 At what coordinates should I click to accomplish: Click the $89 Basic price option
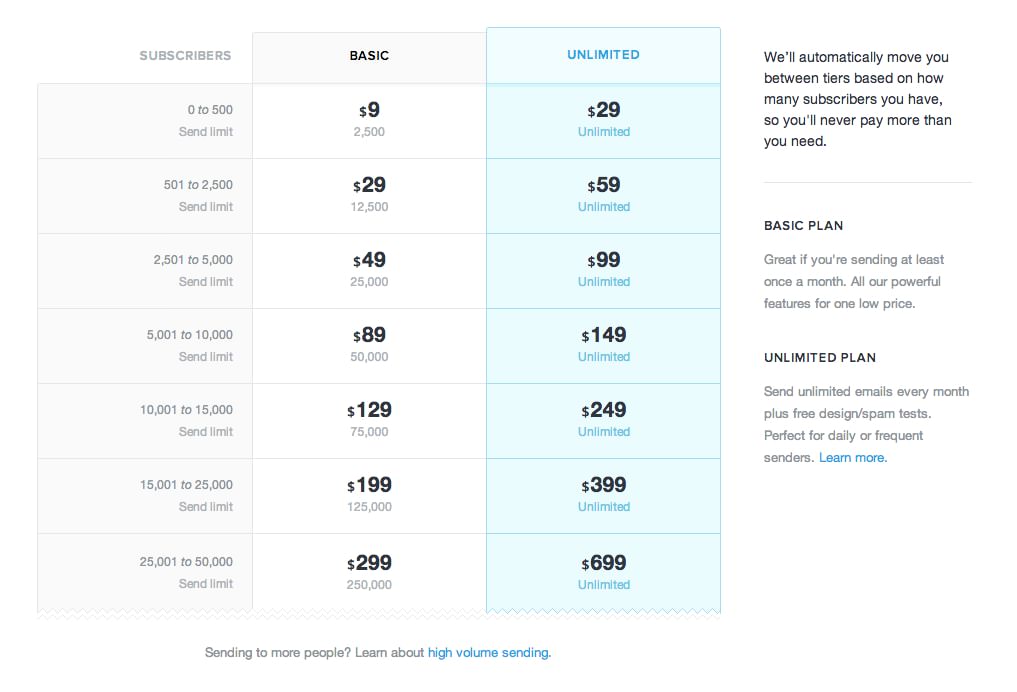point(369,345)
